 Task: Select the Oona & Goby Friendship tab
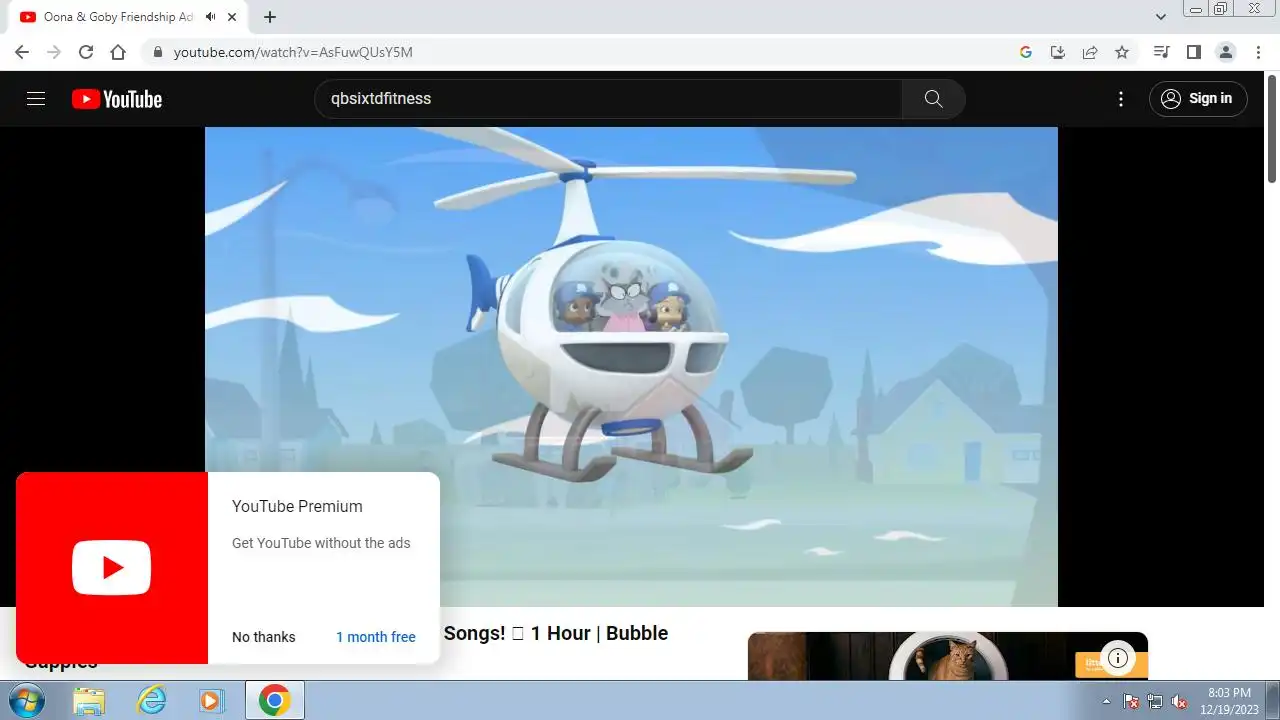click(118, 17)
